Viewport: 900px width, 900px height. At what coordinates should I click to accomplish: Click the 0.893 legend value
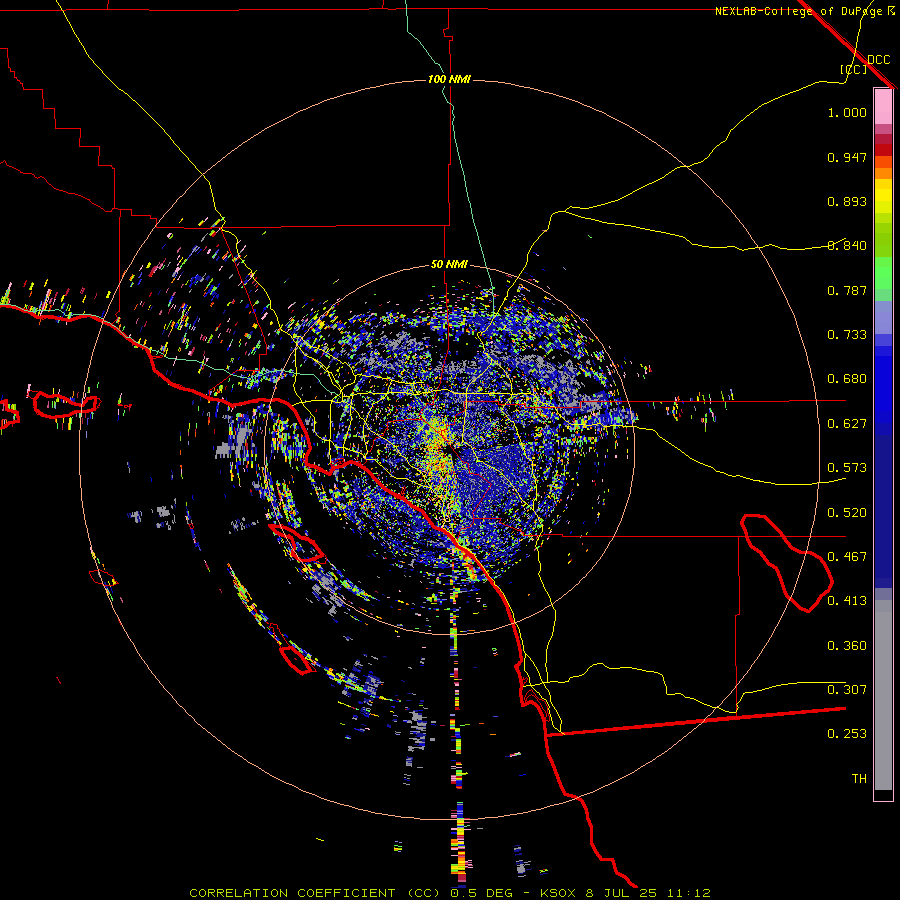coord(847,201)
